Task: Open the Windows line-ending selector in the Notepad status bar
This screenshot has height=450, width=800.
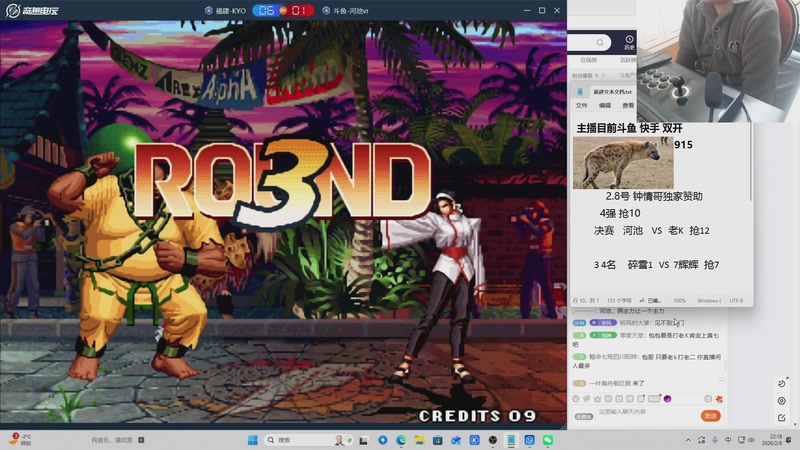Action: point(709,301)
